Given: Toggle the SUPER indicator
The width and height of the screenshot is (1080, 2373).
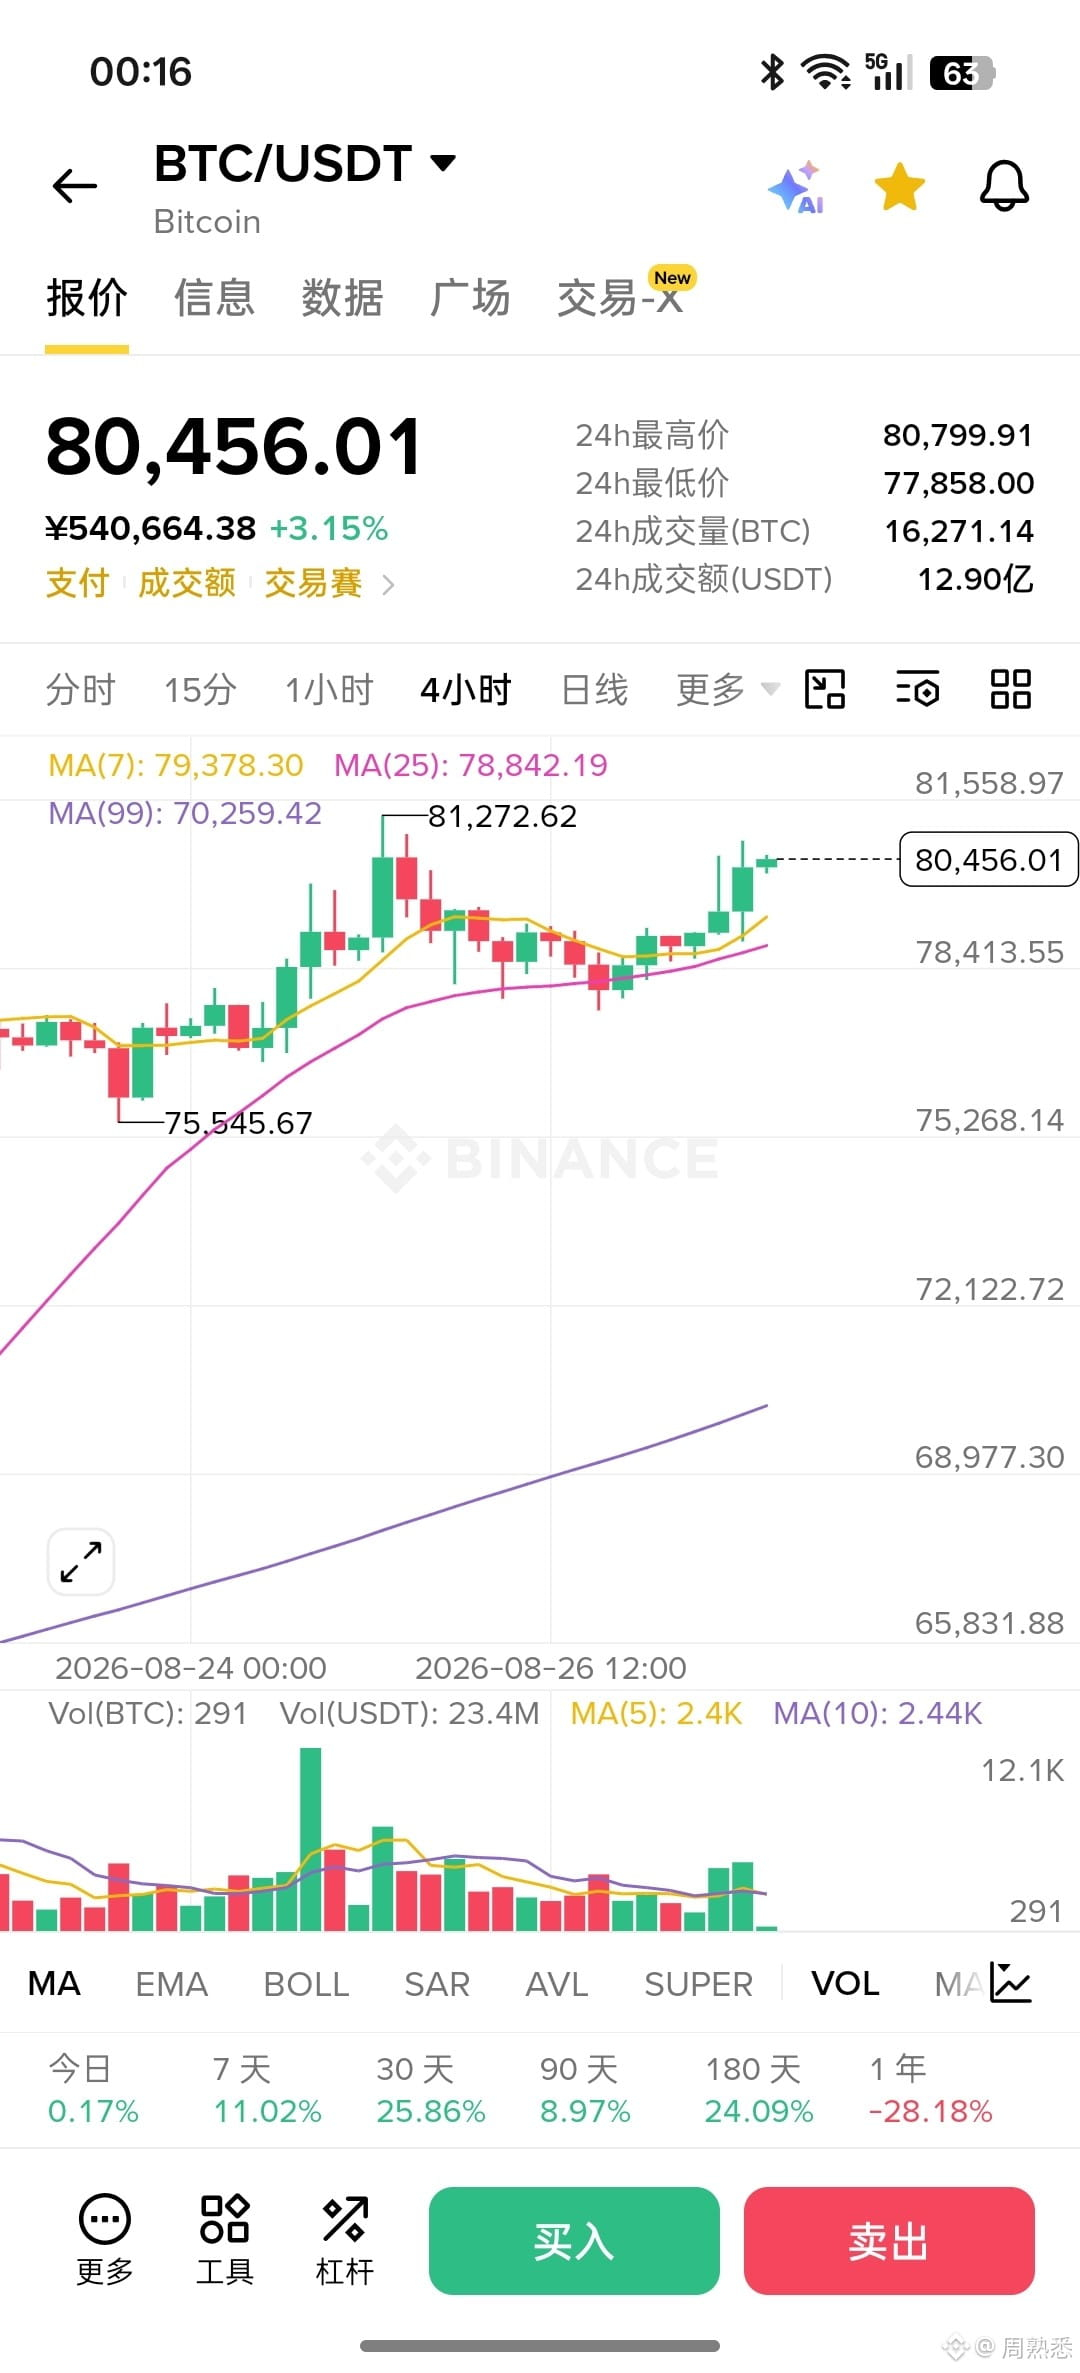Looking at the screenshot, I should (698, 1983).
